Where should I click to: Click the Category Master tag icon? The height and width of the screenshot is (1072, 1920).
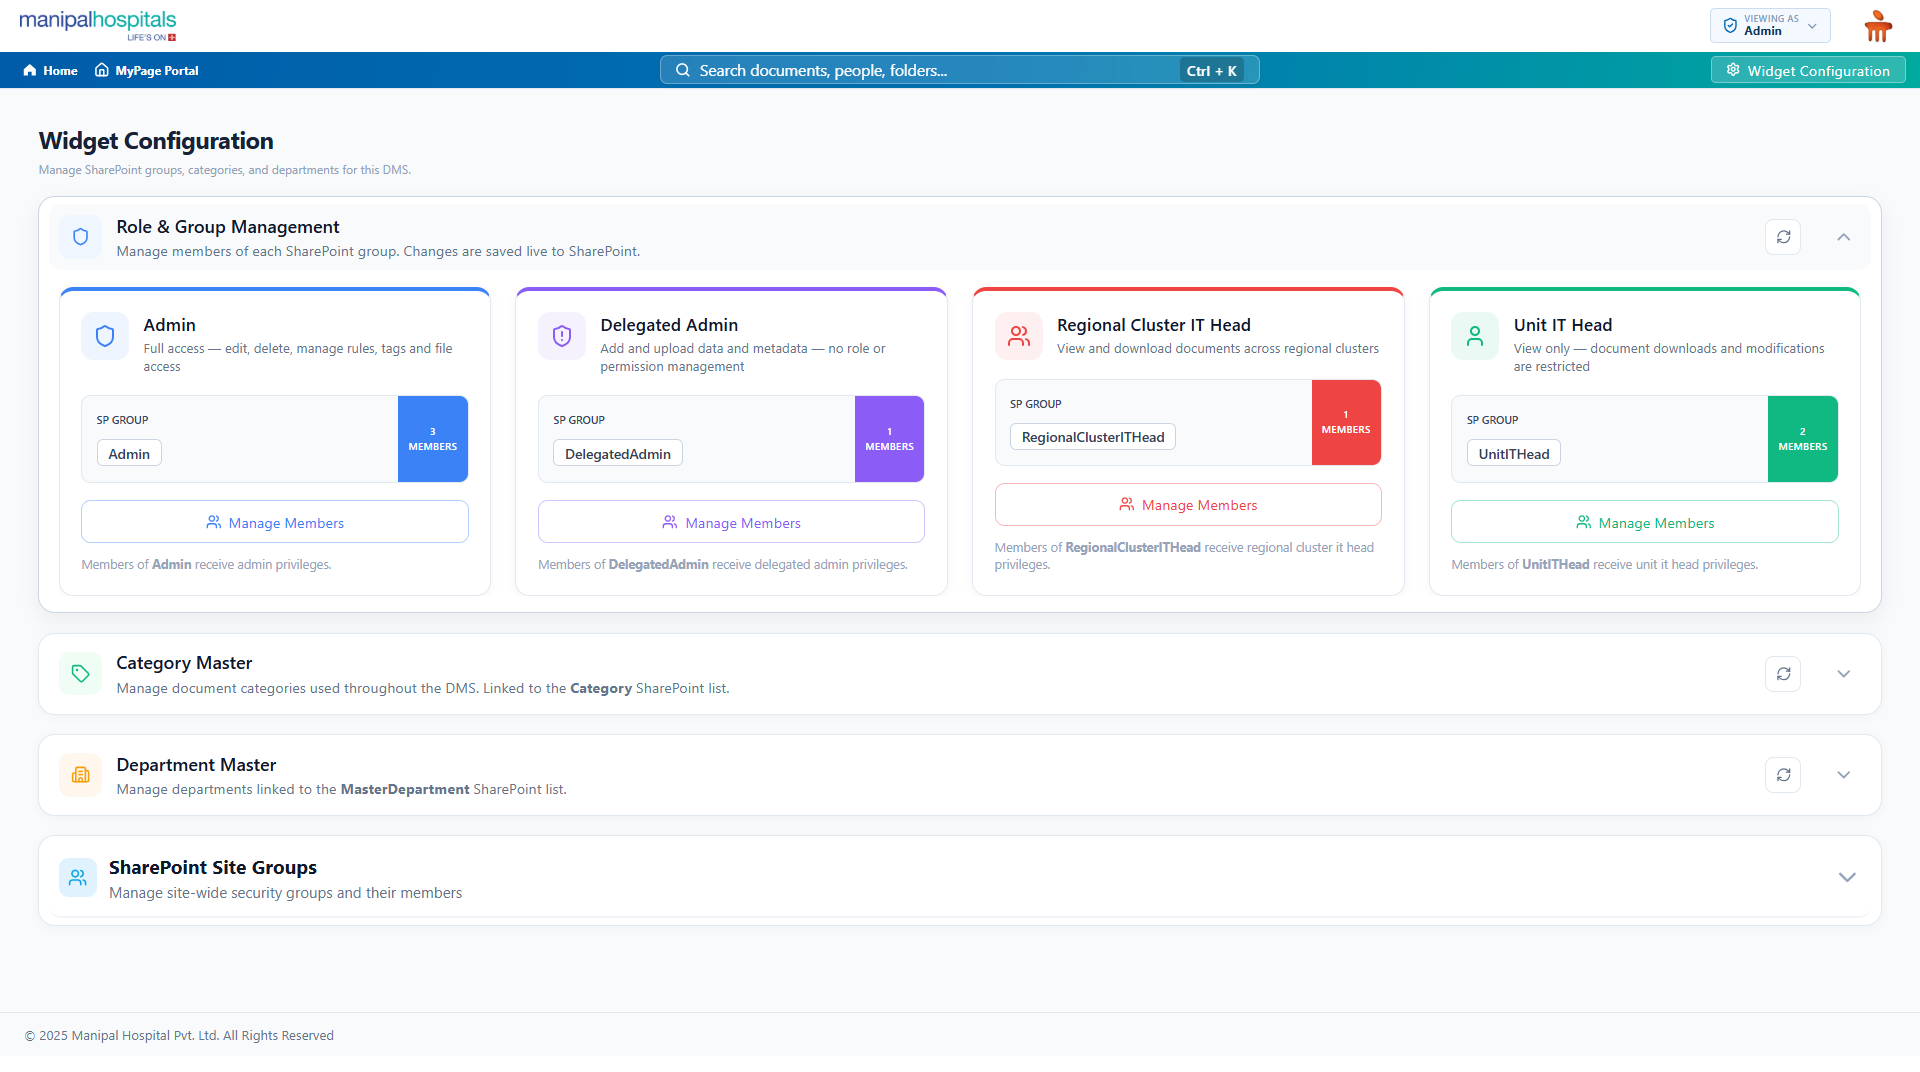(80, 674)
